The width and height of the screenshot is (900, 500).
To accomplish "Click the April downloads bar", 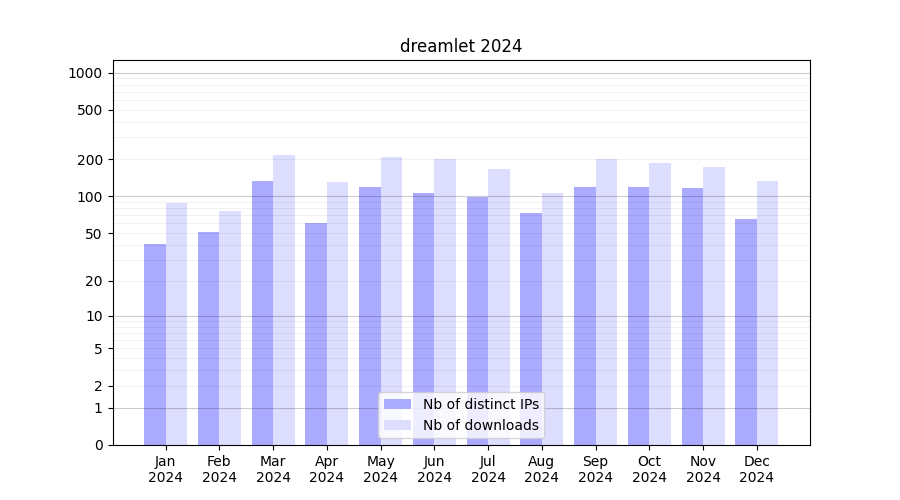I will click(337, 313).
